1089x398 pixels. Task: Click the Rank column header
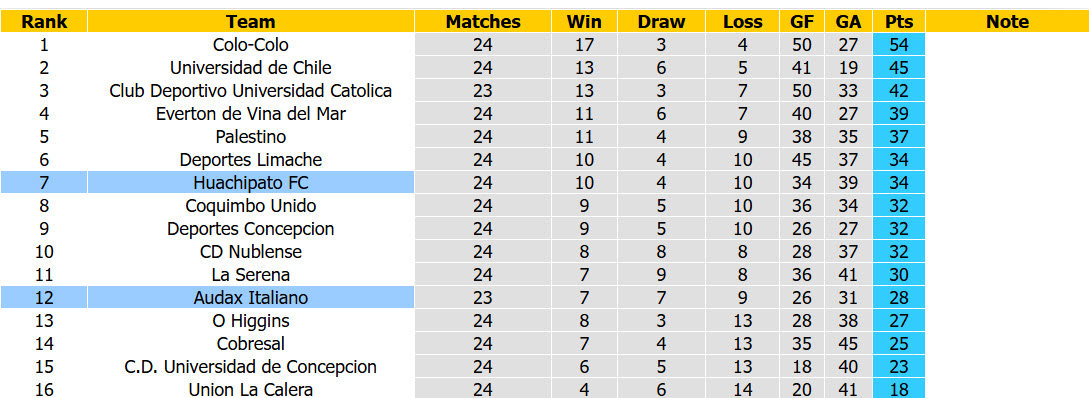(x=44, y=22)
